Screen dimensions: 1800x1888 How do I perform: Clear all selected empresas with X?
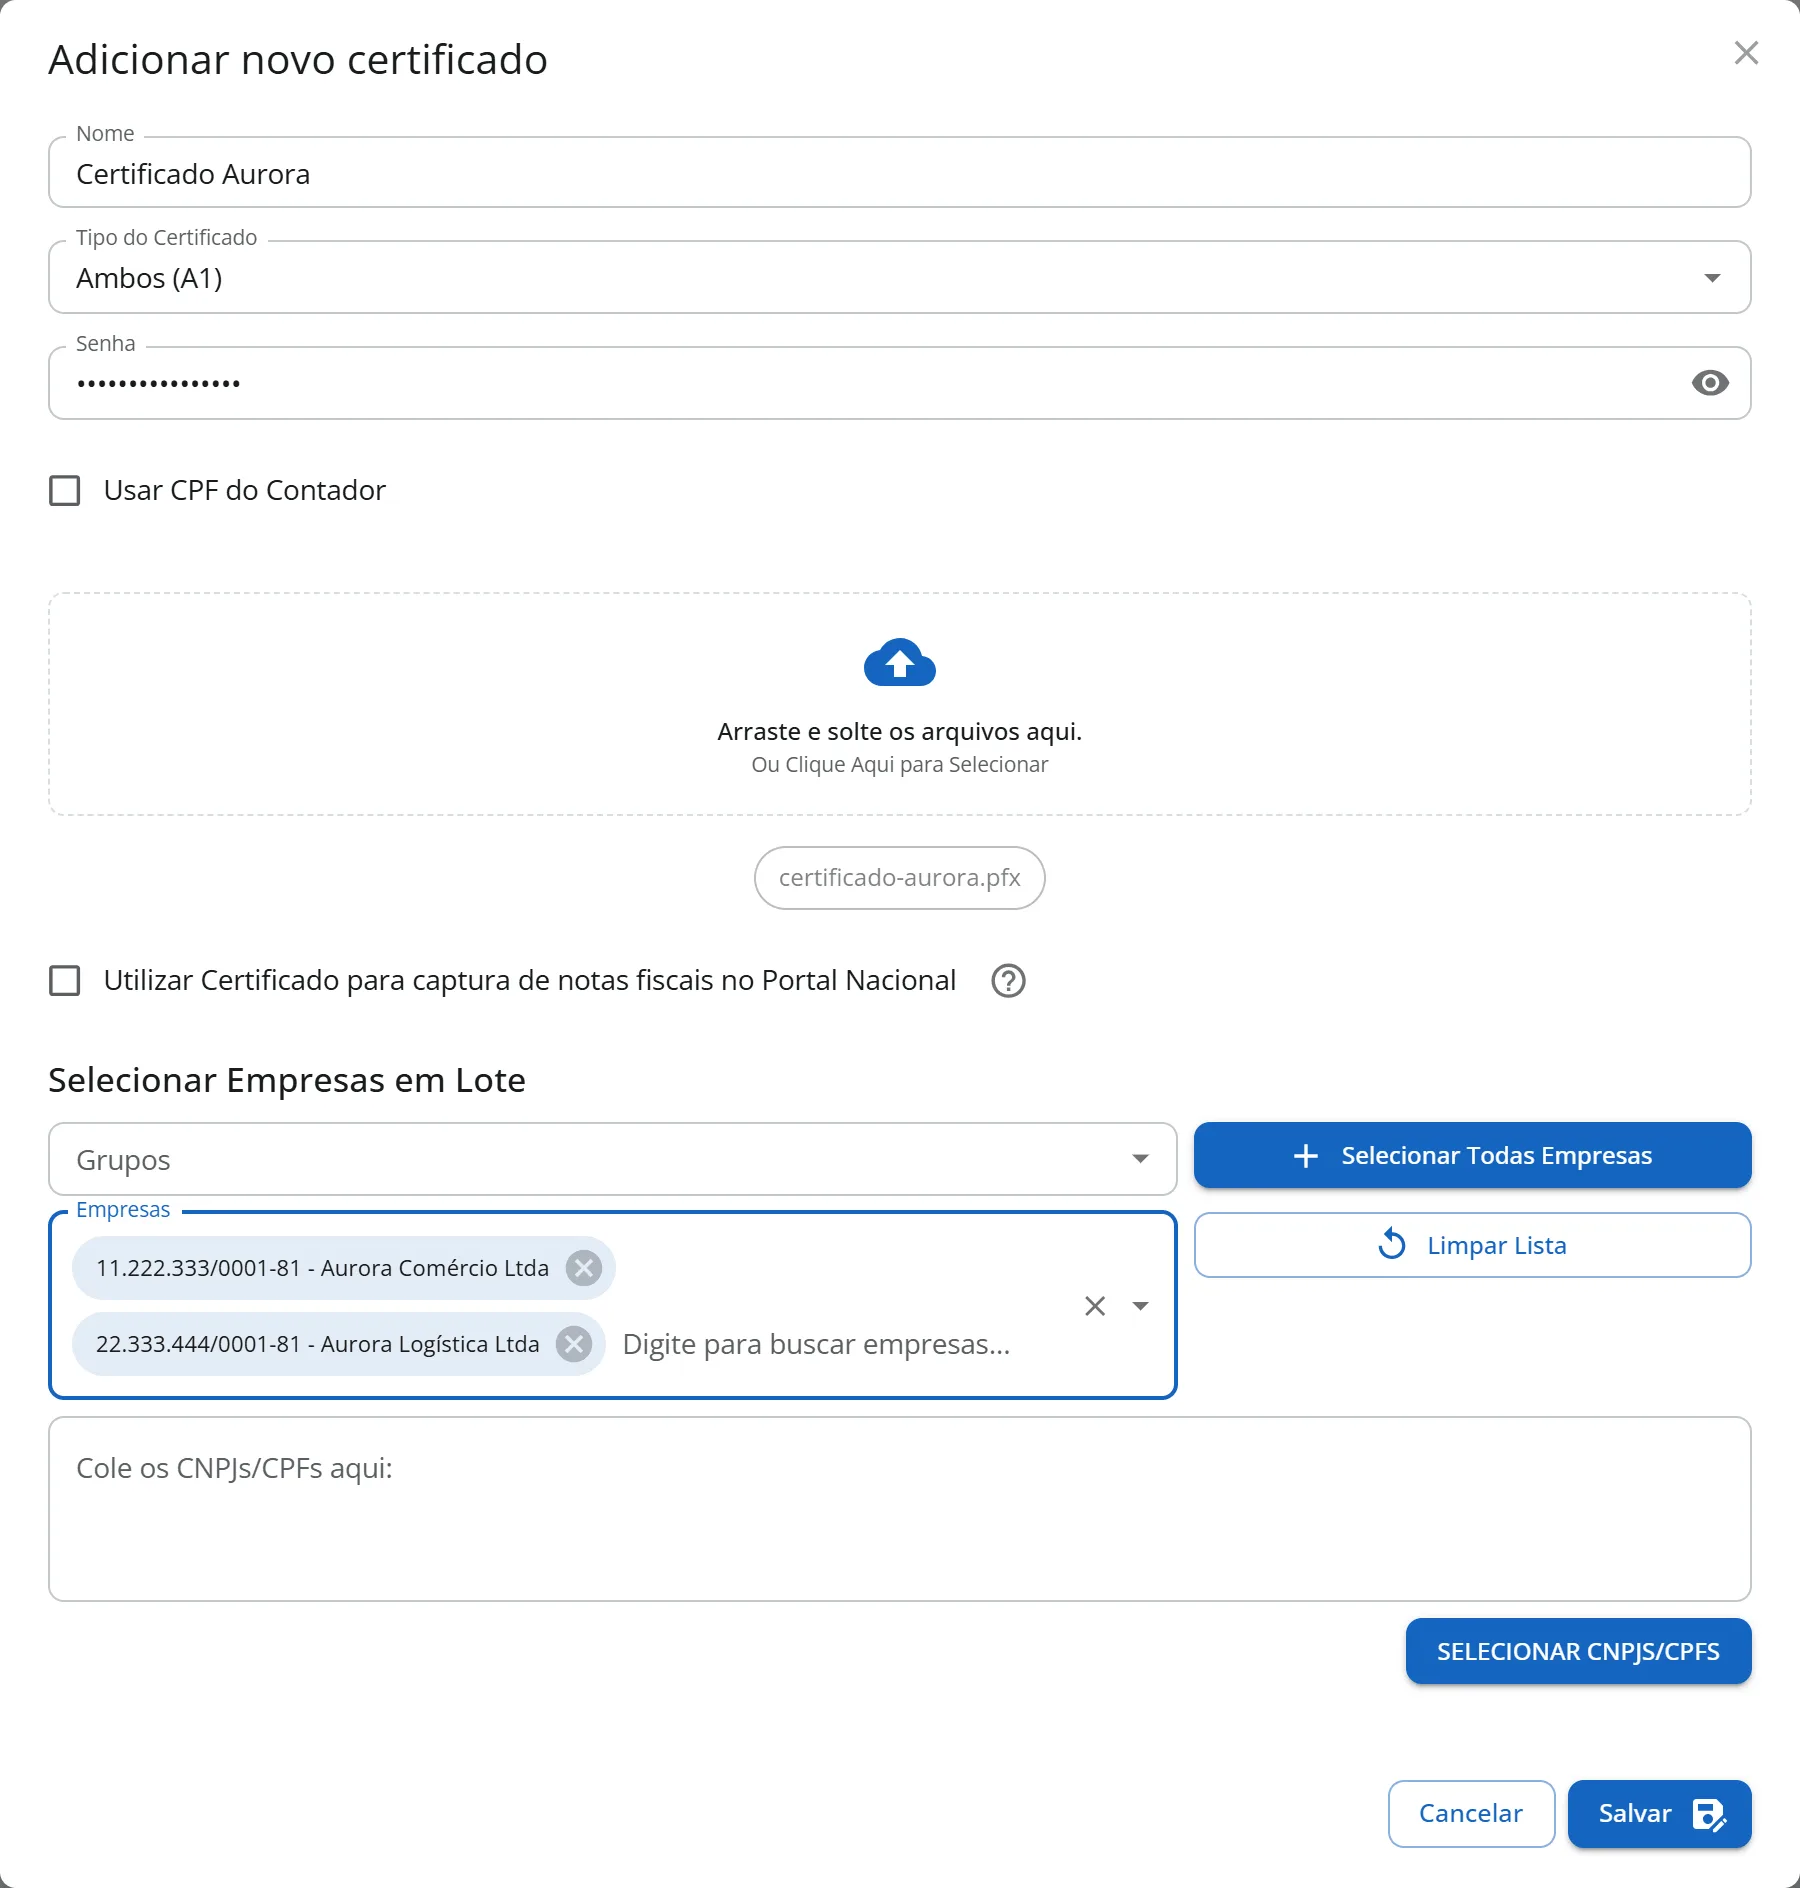tap(1095, 1306)
